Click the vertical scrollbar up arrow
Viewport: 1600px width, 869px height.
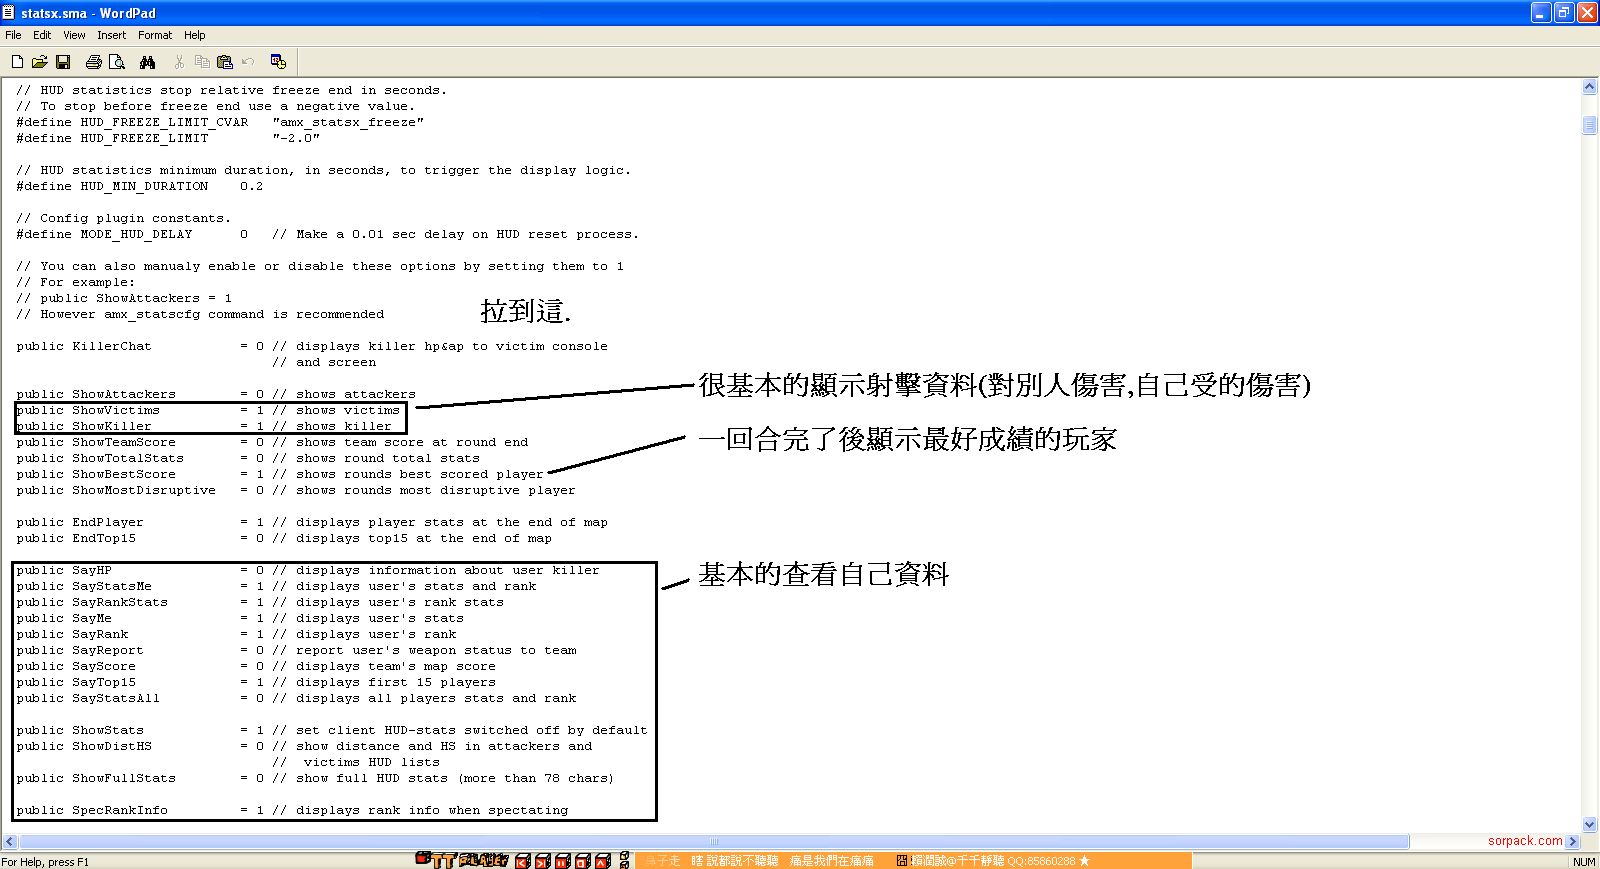click(1590, 87)
